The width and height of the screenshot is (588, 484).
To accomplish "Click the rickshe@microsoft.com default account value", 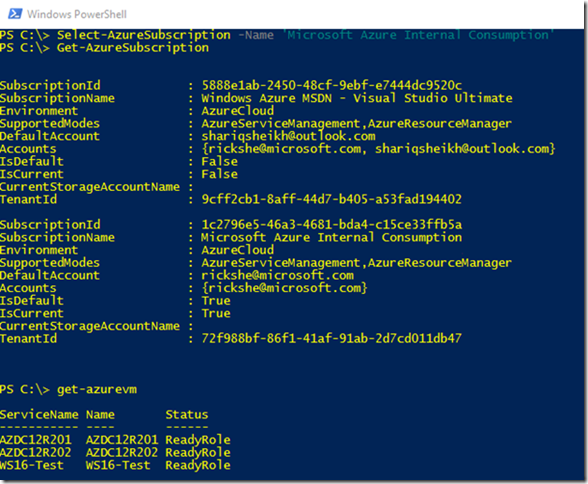I will [x=278, y=276].
